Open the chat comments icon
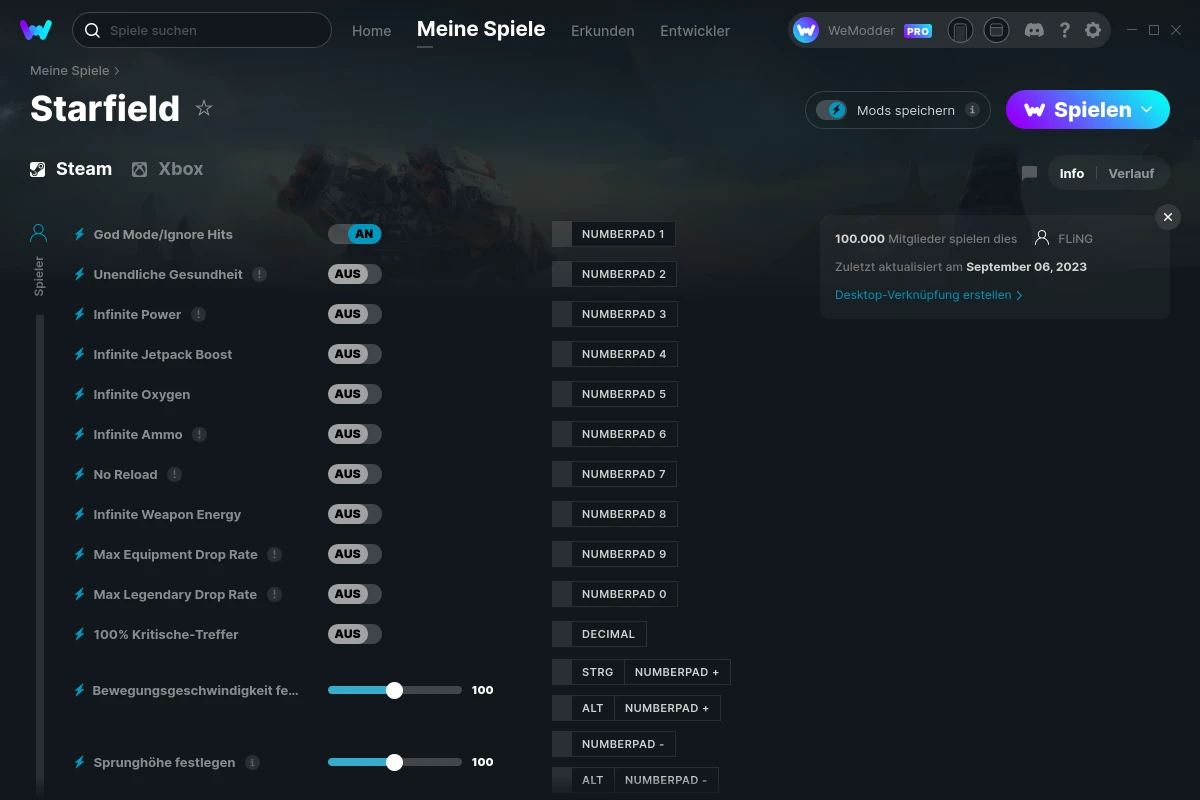The image size is (1200, 800). pos(1029,173)
